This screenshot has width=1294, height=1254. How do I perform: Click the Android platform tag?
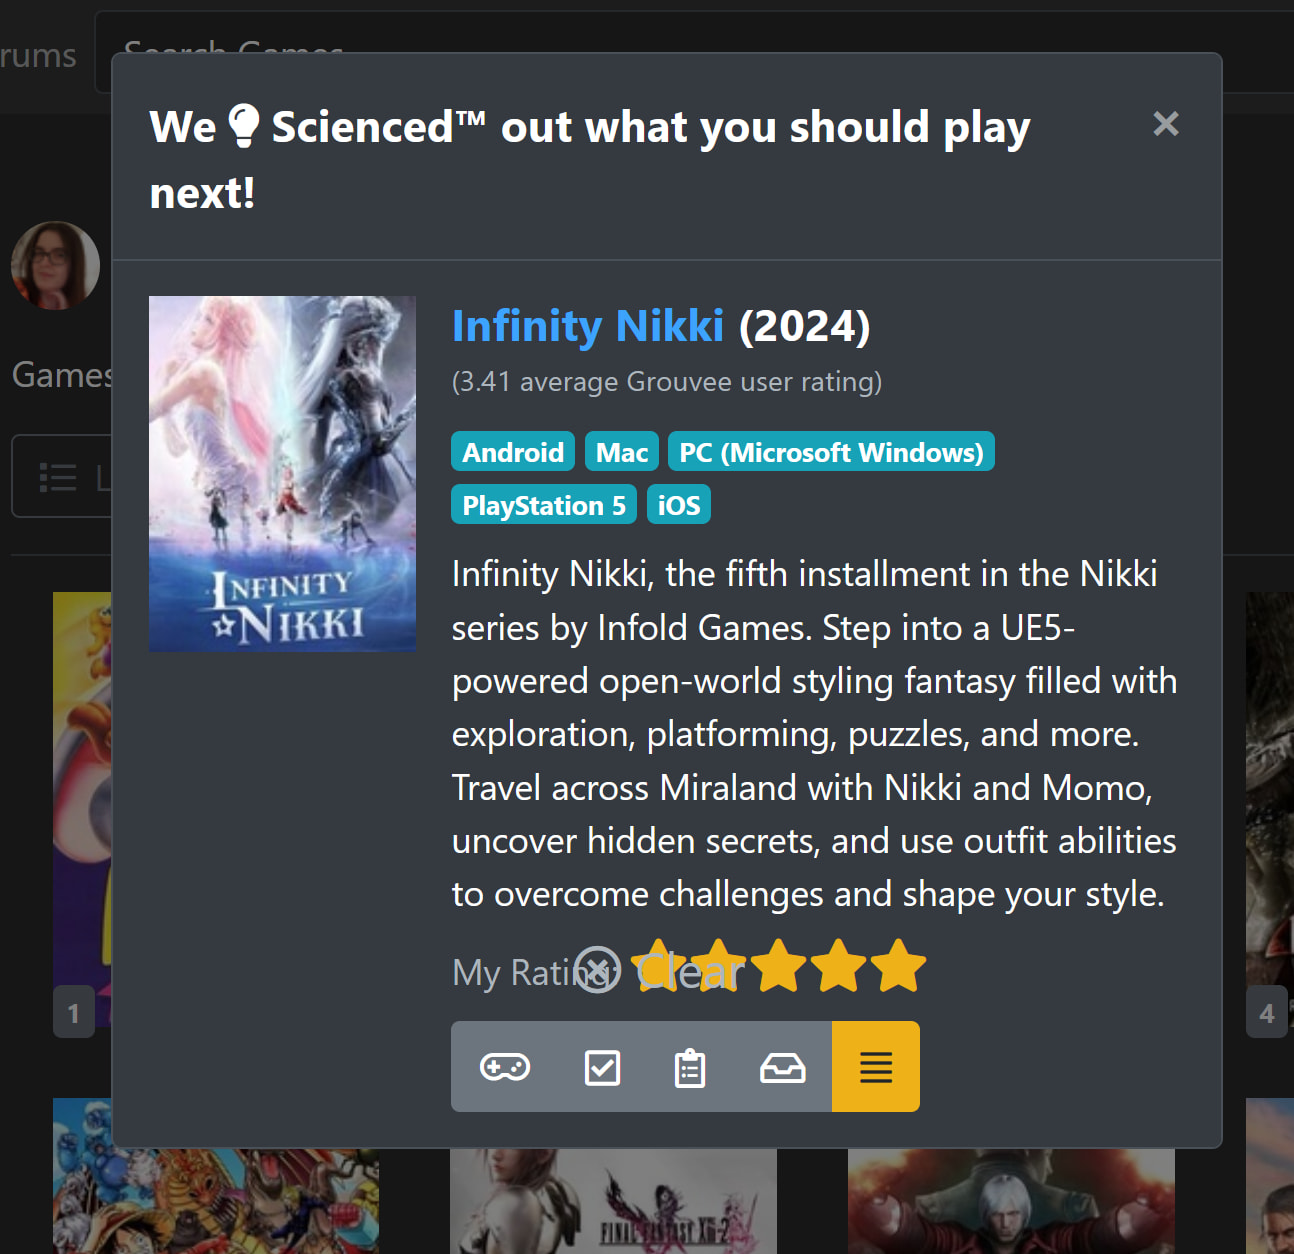[513, 452]
